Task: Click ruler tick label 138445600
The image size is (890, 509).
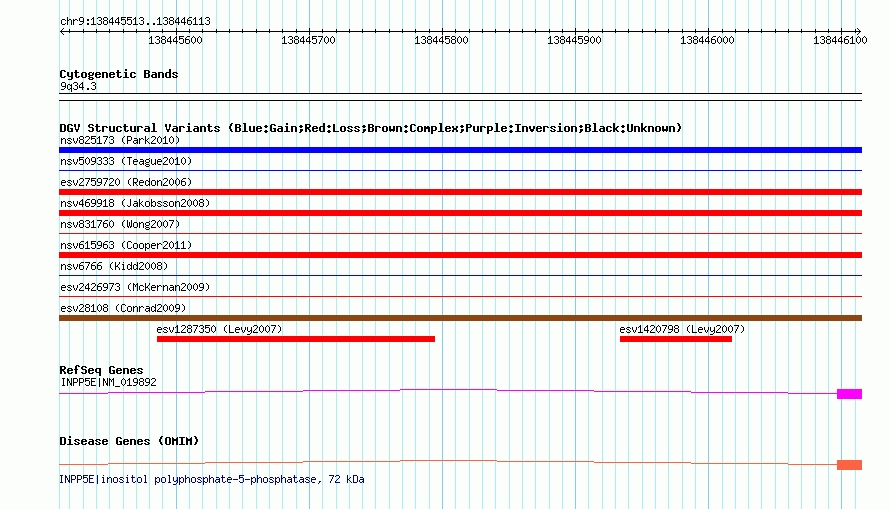Action: pos(175,40)
